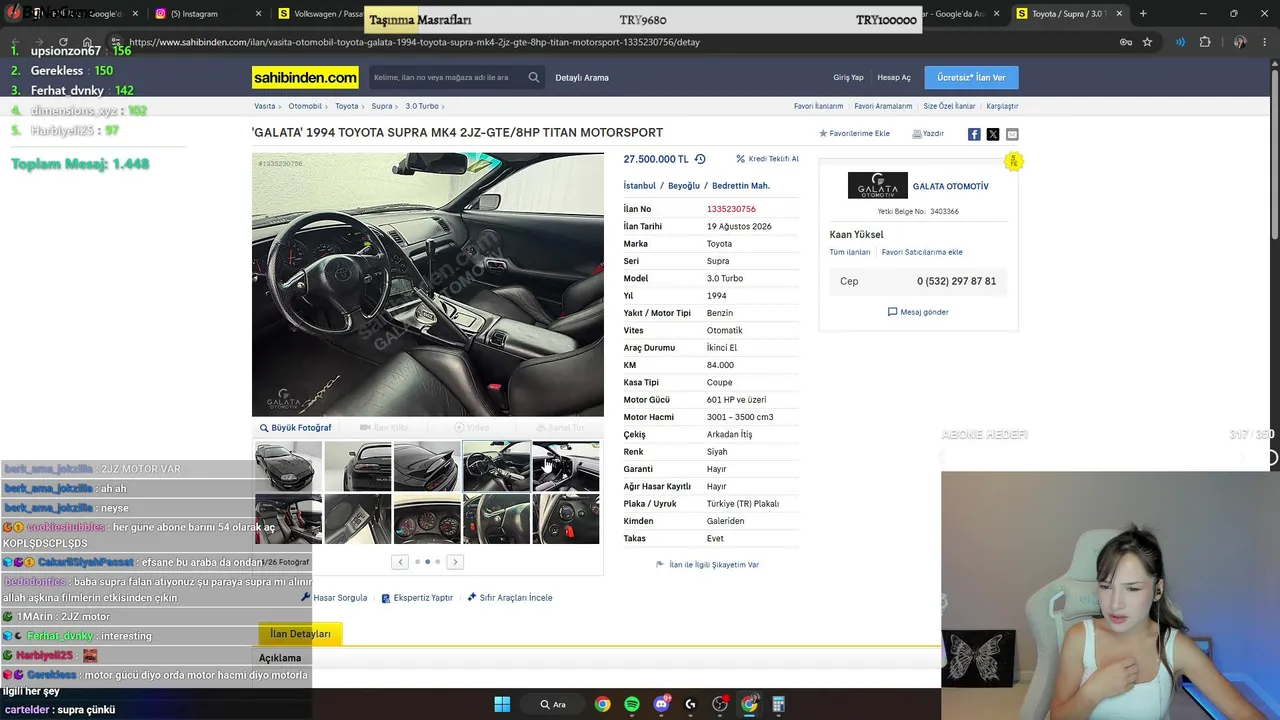
Task: Click the star icon to add favorites
Action: tap(823, 133)
